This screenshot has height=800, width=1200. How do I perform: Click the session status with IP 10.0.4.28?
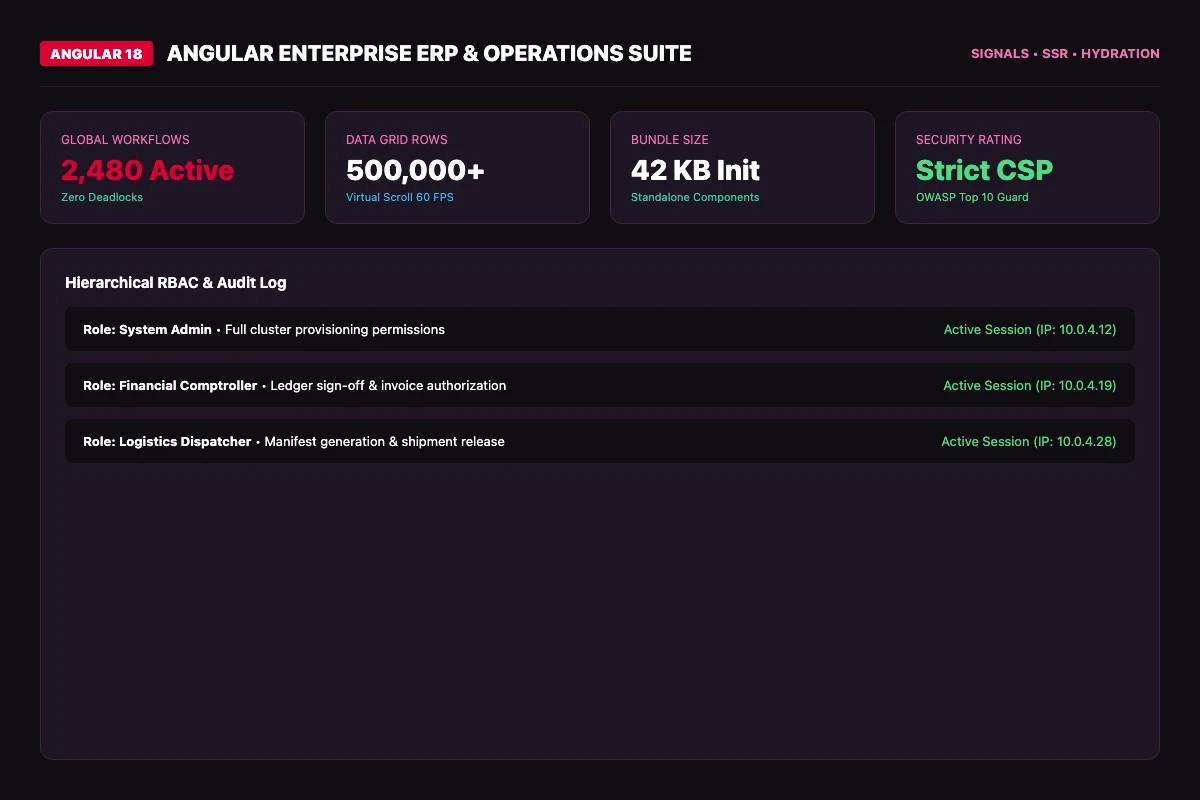point(1029,441)
